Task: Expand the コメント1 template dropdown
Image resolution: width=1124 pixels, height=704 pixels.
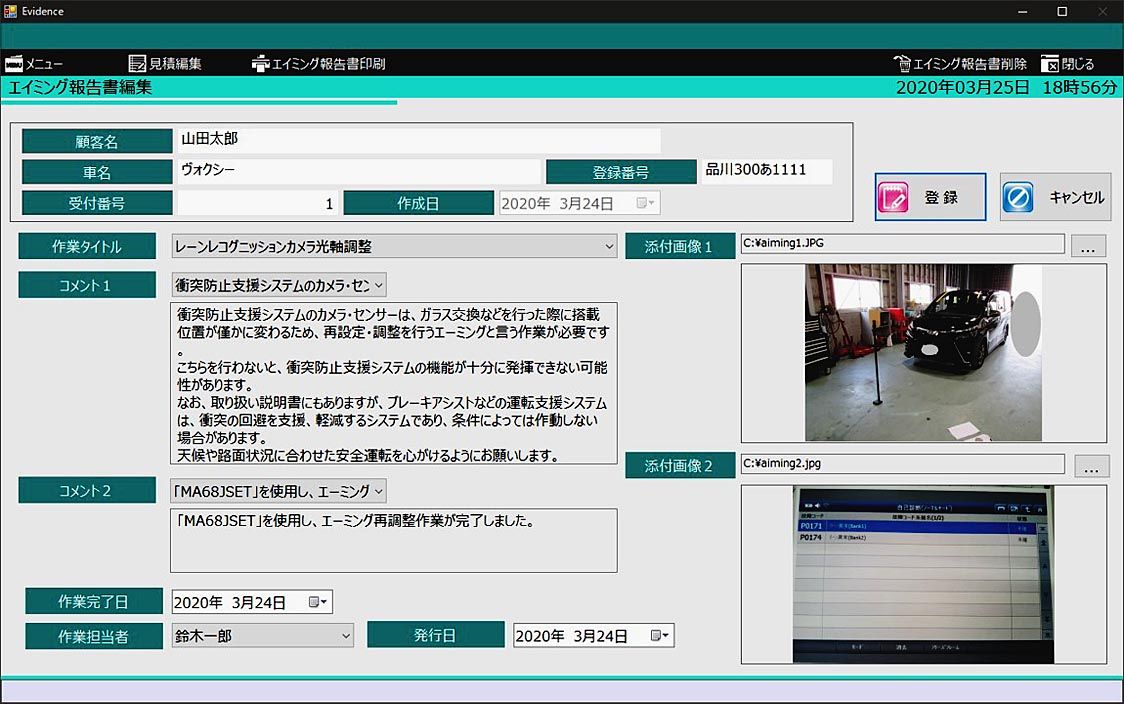Action: click(378, 285)
